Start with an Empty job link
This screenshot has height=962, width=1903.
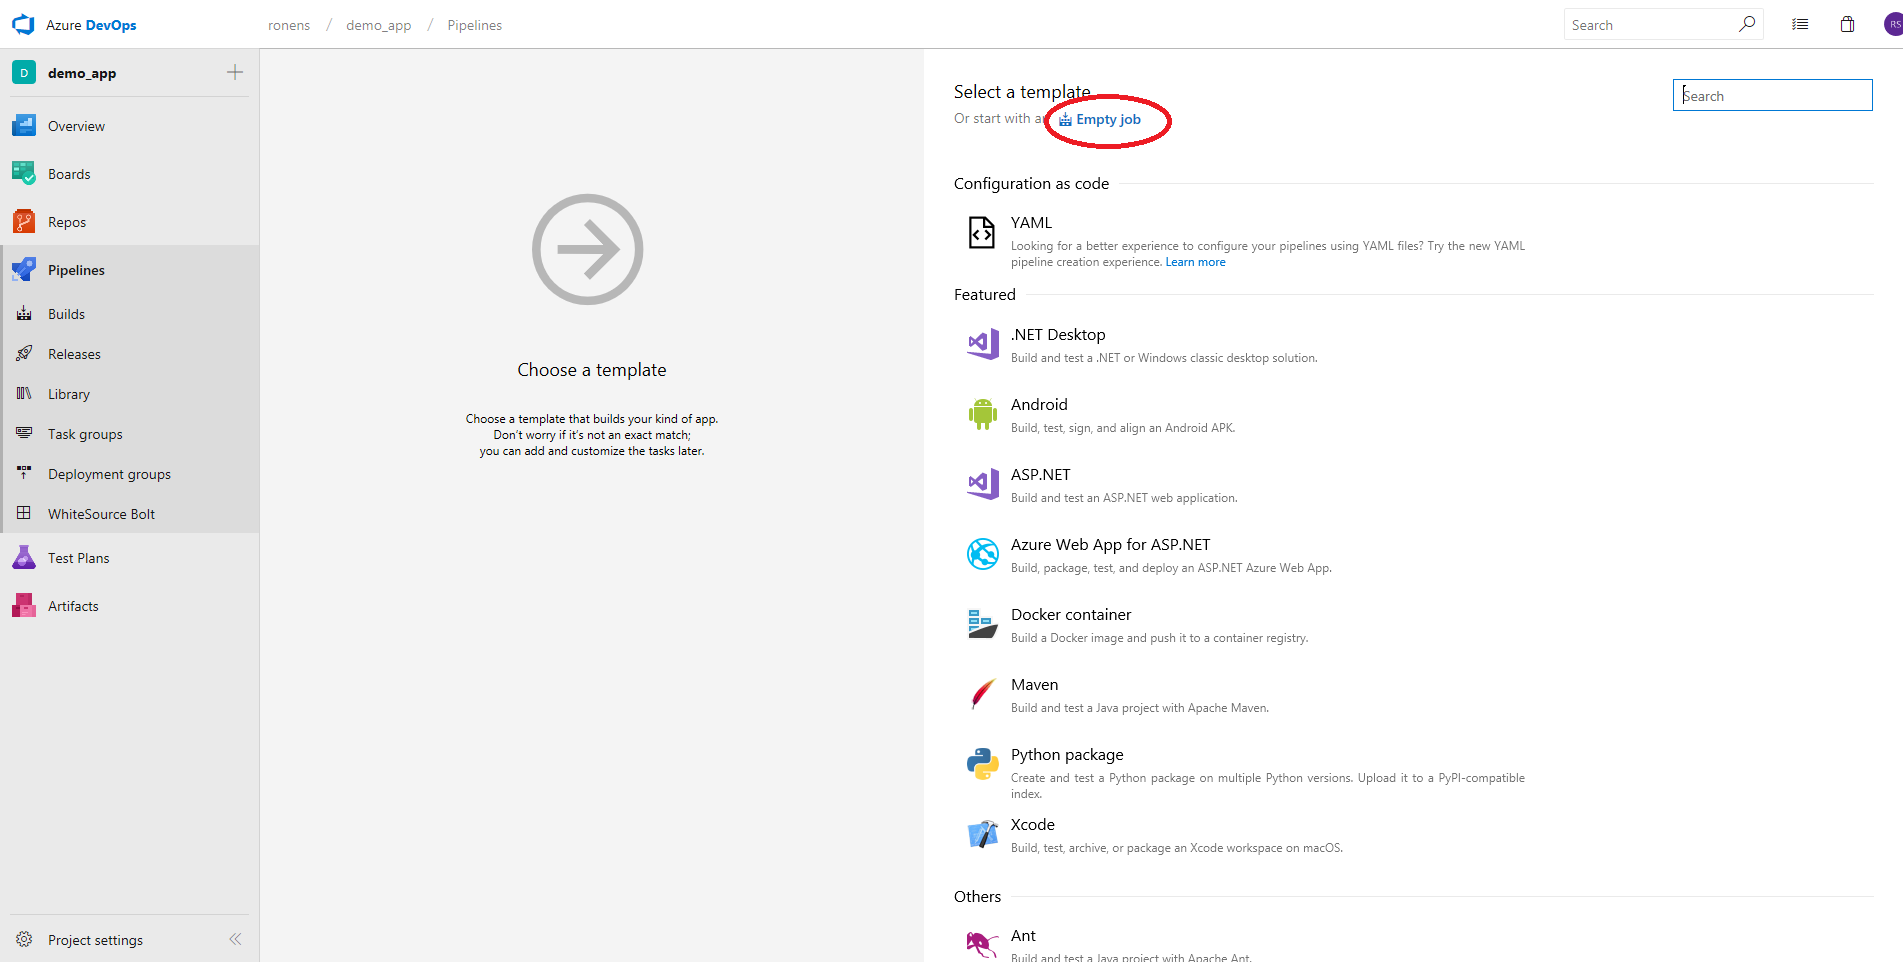pyautogui.click(x=1107, y=119)
